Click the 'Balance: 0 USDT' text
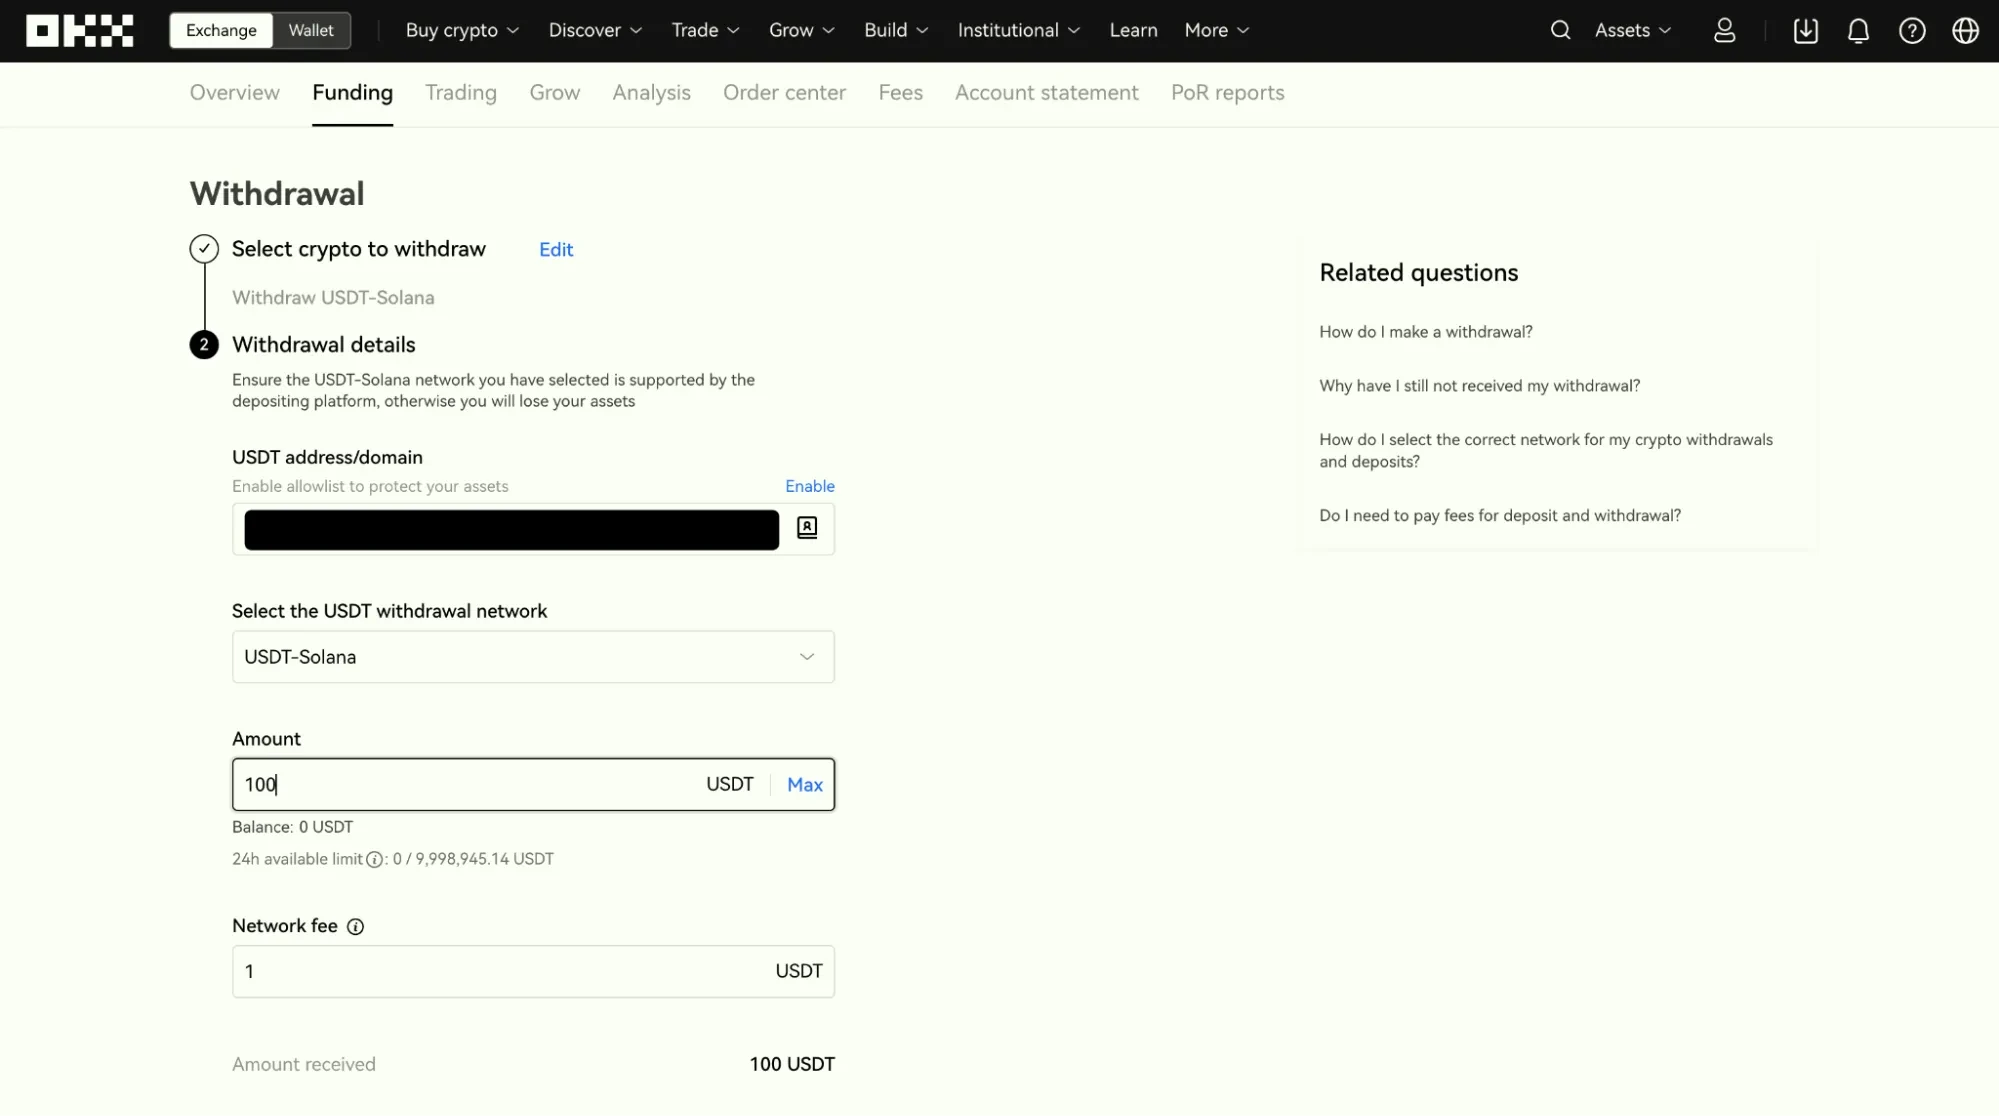 coord(292,828)
